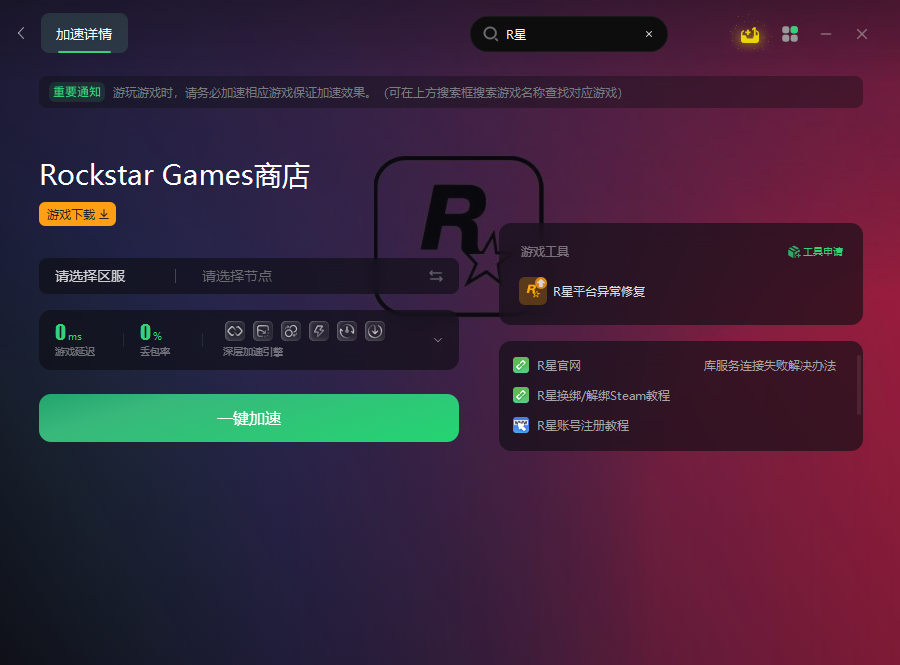
Task: Click the 工具申请 link
Action: click(816, 251)
